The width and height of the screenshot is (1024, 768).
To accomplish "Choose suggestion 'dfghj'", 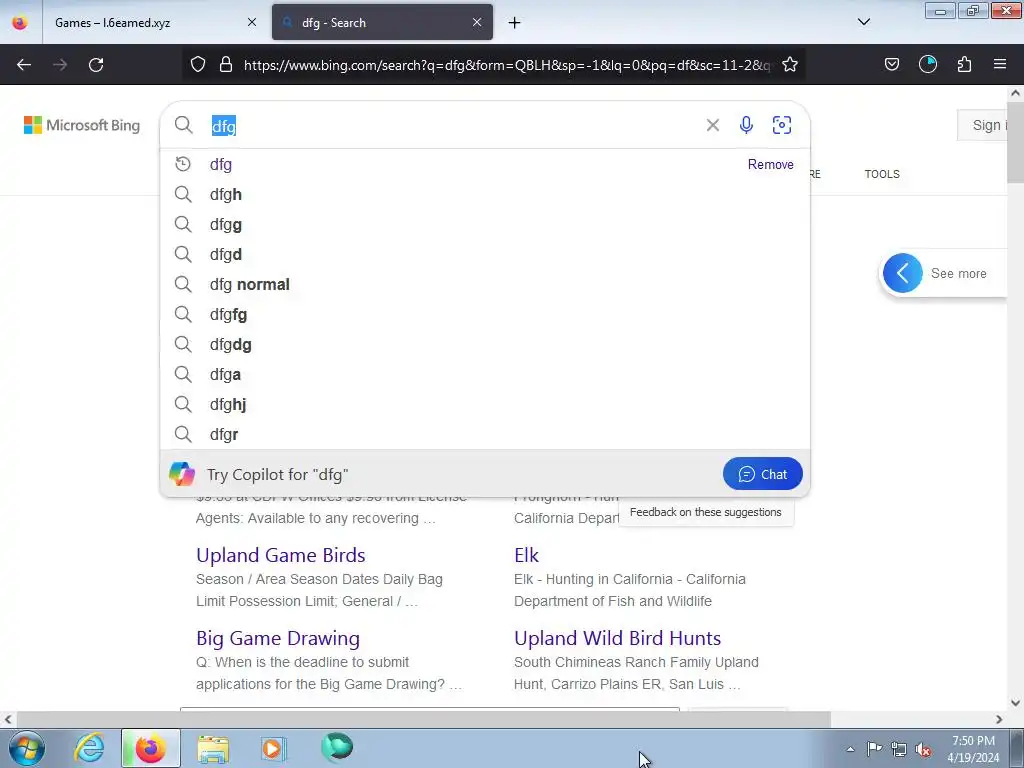I will (x=485, y=404).
